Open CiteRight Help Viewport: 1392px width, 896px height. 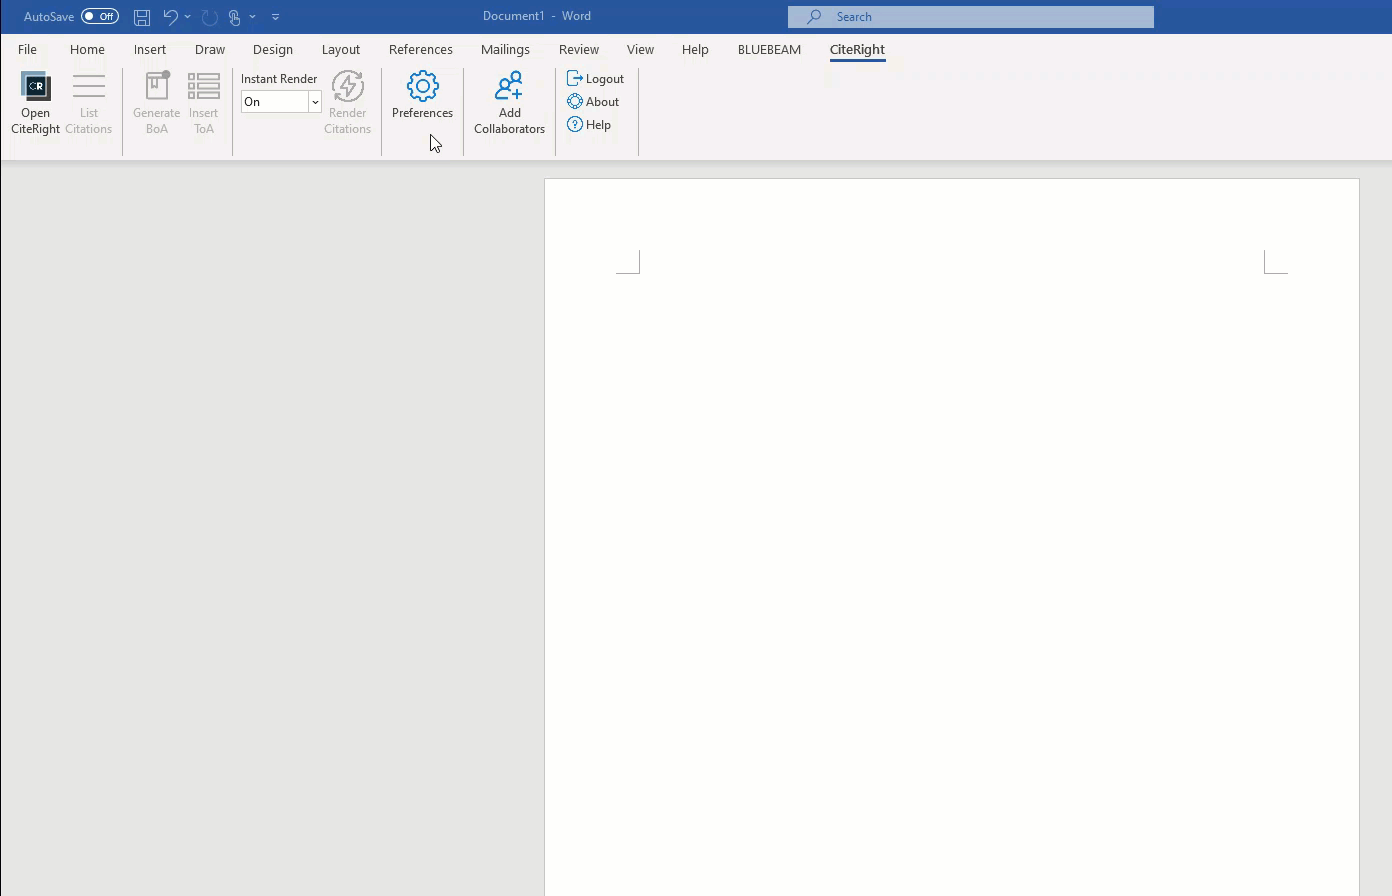(x=589, y=124)
